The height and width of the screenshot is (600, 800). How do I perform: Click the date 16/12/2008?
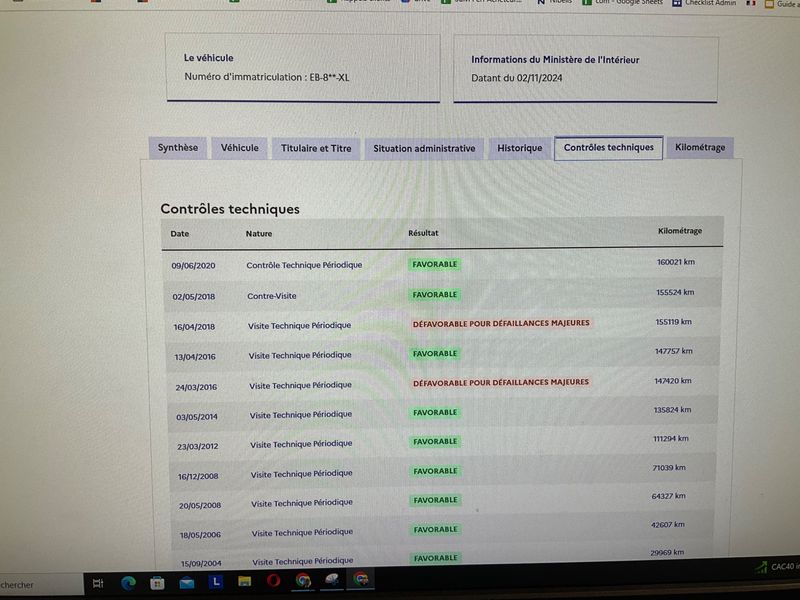click(198, 476)
